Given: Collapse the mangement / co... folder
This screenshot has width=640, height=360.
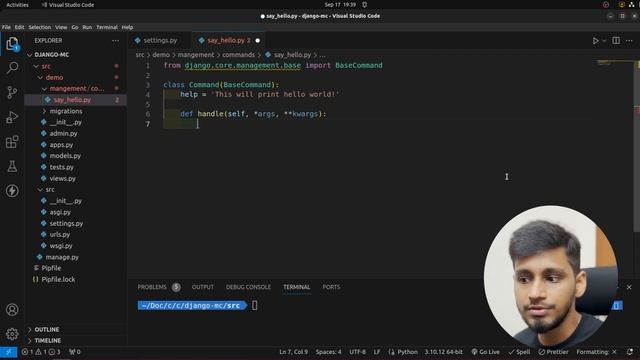Looking at the screenshot, I should [76, 89].
